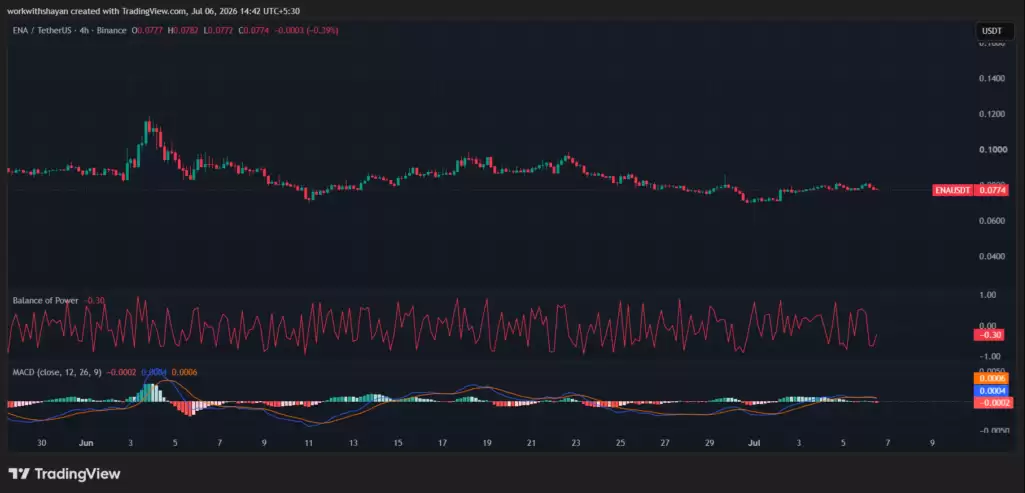Click date 23 on the time axis

575,443
